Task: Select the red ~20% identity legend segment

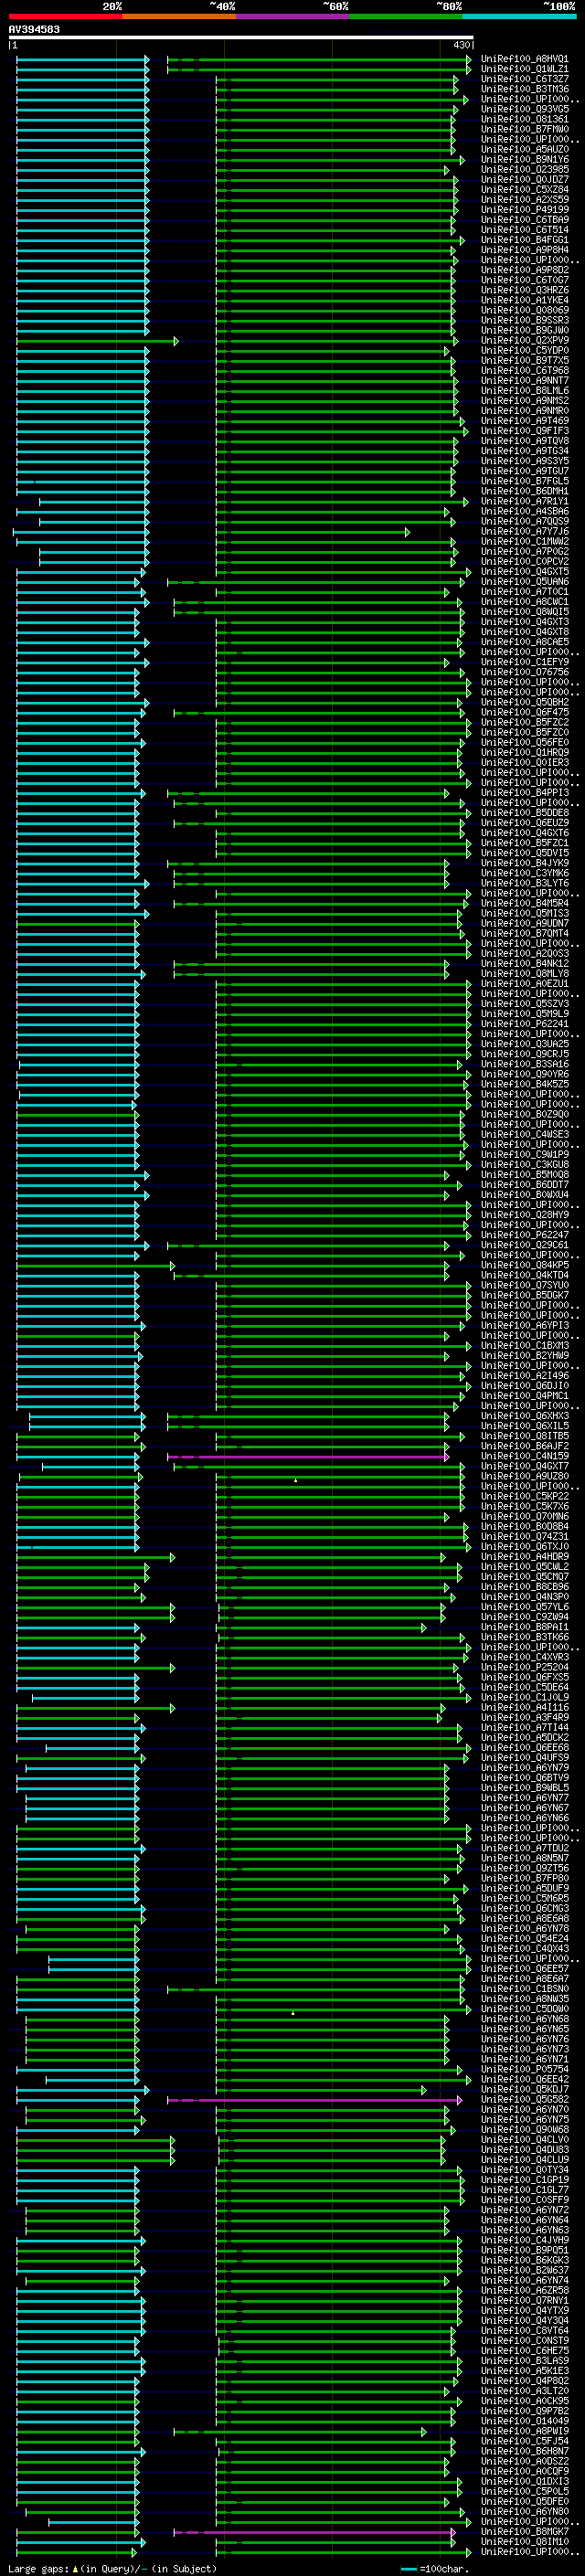Action: pyautogui.click(x=65, y=16)
